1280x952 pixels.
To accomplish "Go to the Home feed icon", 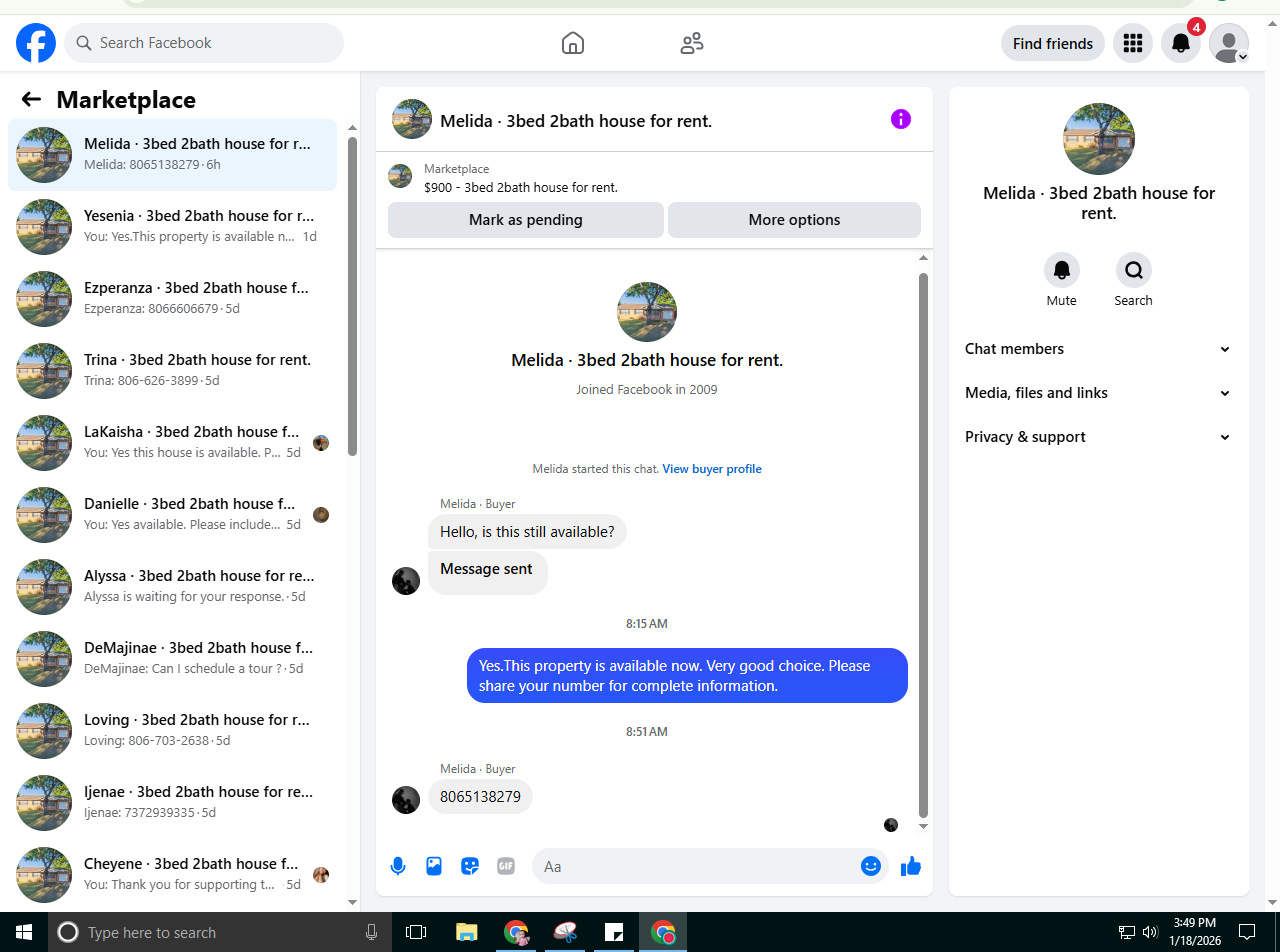I will (573, 43).
